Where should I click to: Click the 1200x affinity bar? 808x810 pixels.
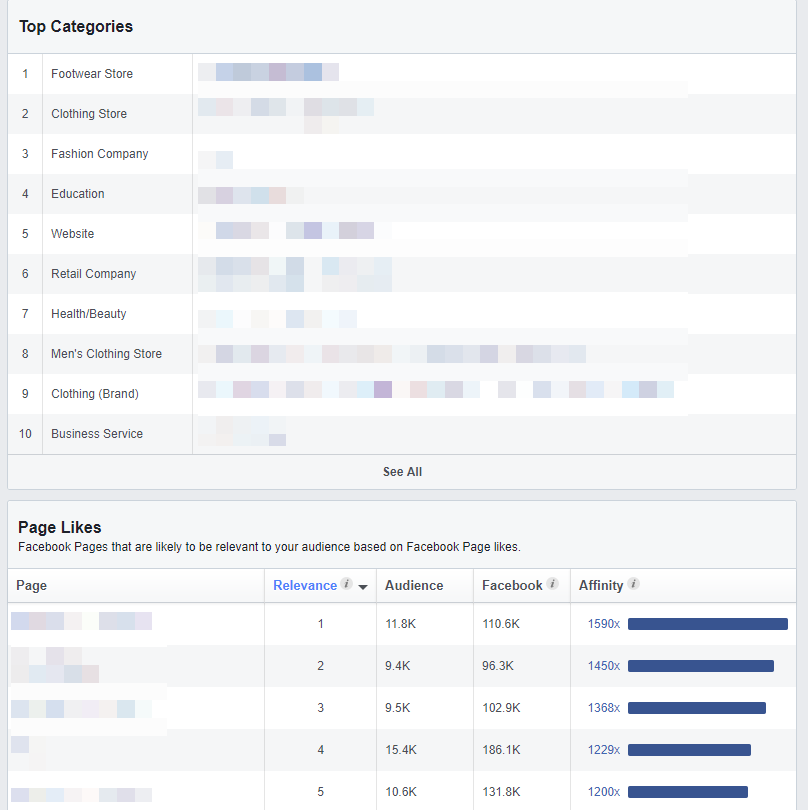687,792
